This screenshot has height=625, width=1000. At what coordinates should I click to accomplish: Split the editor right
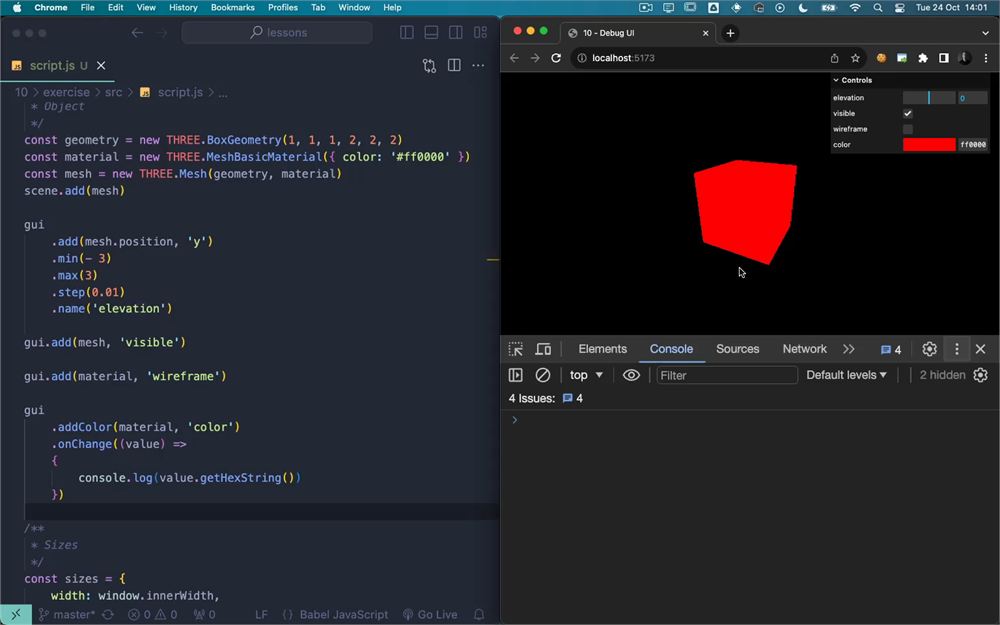pyautogui.click(x=454, y=65)
